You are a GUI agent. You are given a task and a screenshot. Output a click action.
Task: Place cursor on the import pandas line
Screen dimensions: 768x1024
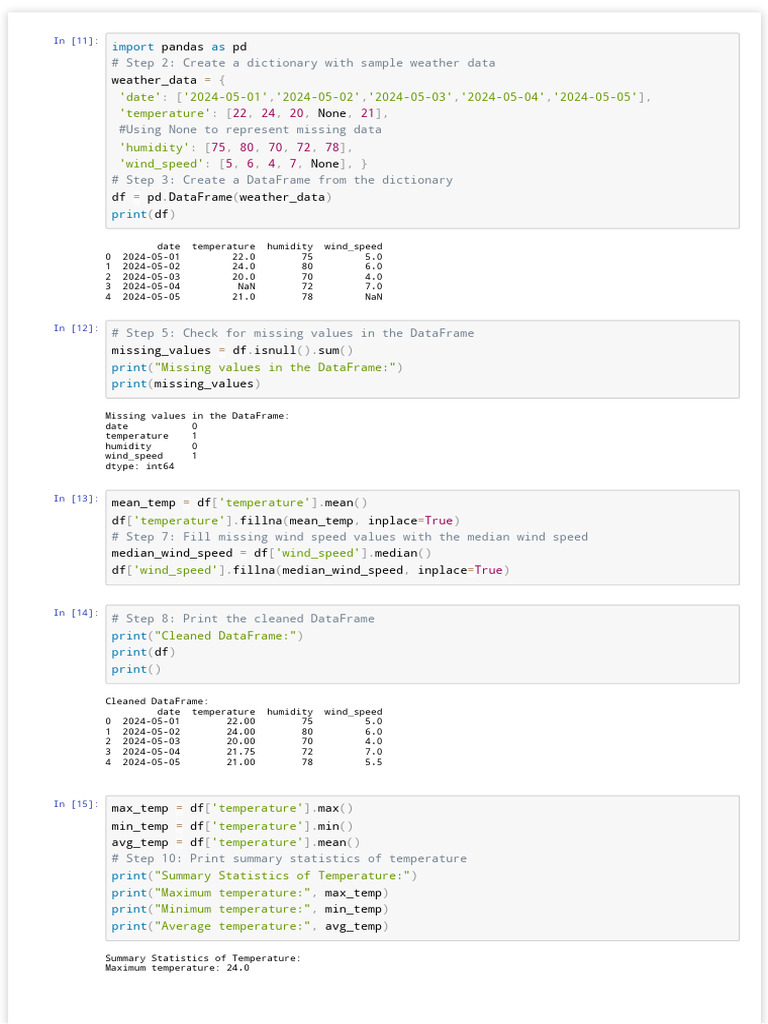[179, 47]
